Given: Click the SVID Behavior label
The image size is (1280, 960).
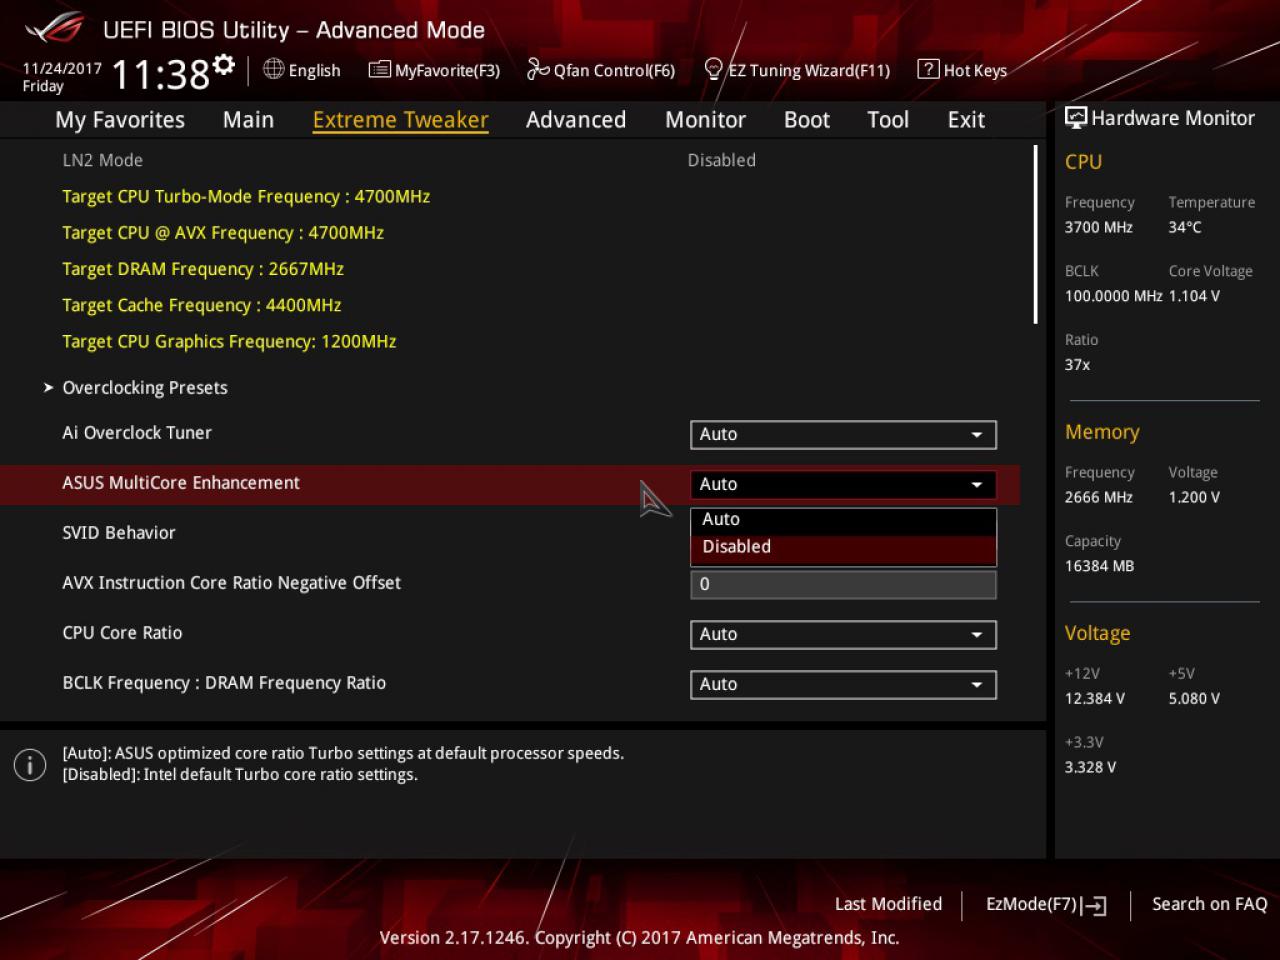Looking at the screenshot, I should (119, 533).
